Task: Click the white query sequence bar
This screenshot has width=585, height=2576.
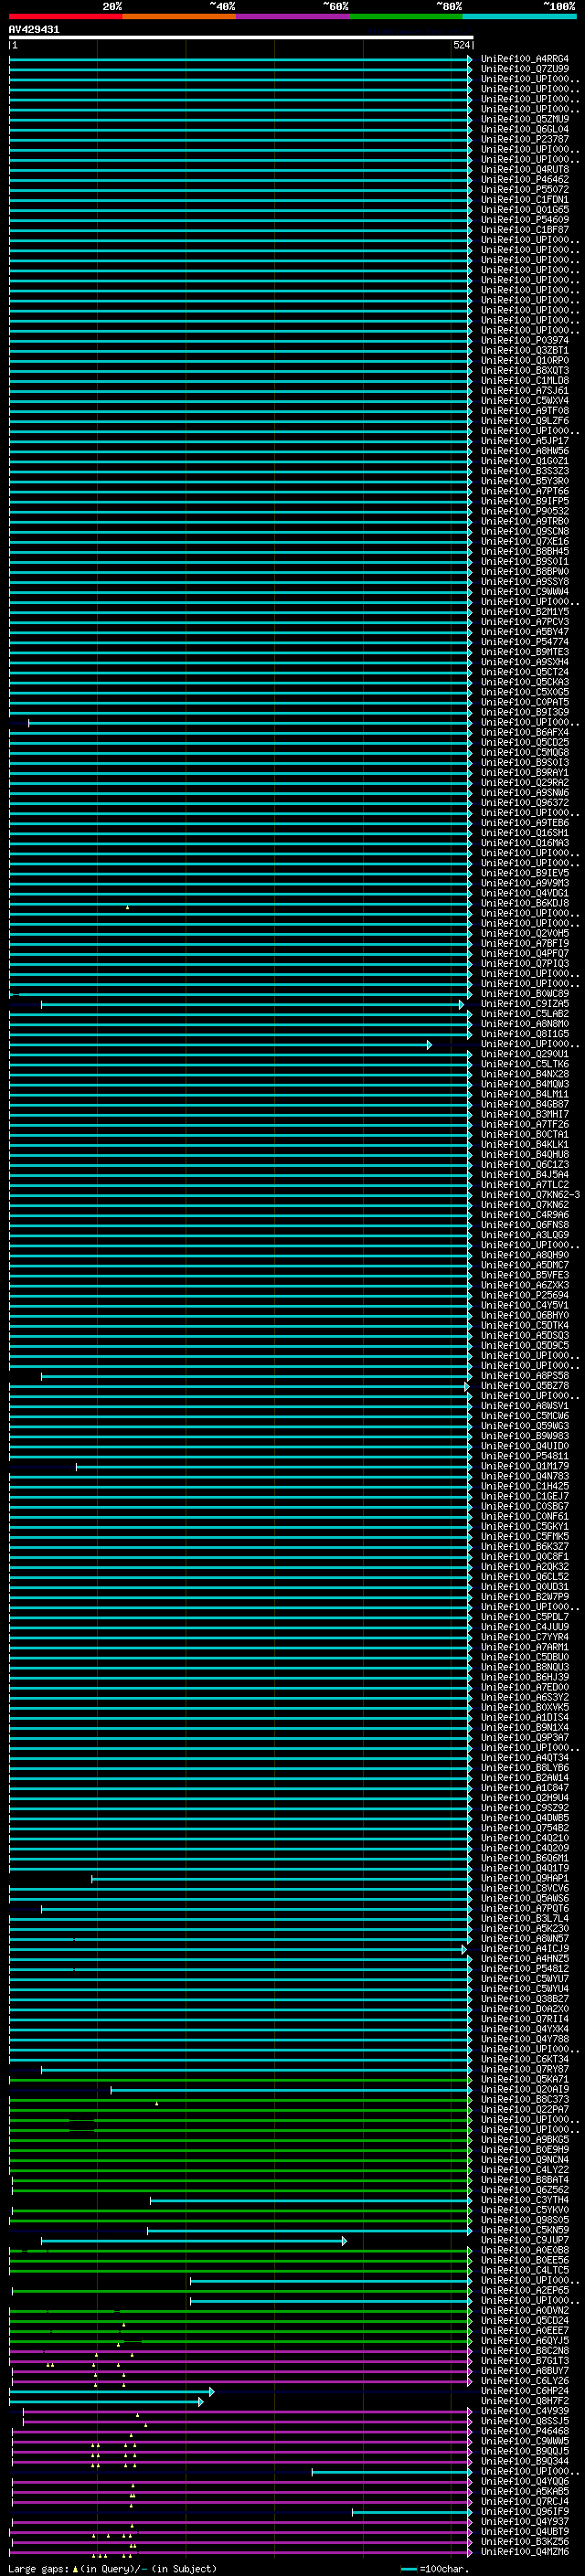Action: click(x=240, y=37)
